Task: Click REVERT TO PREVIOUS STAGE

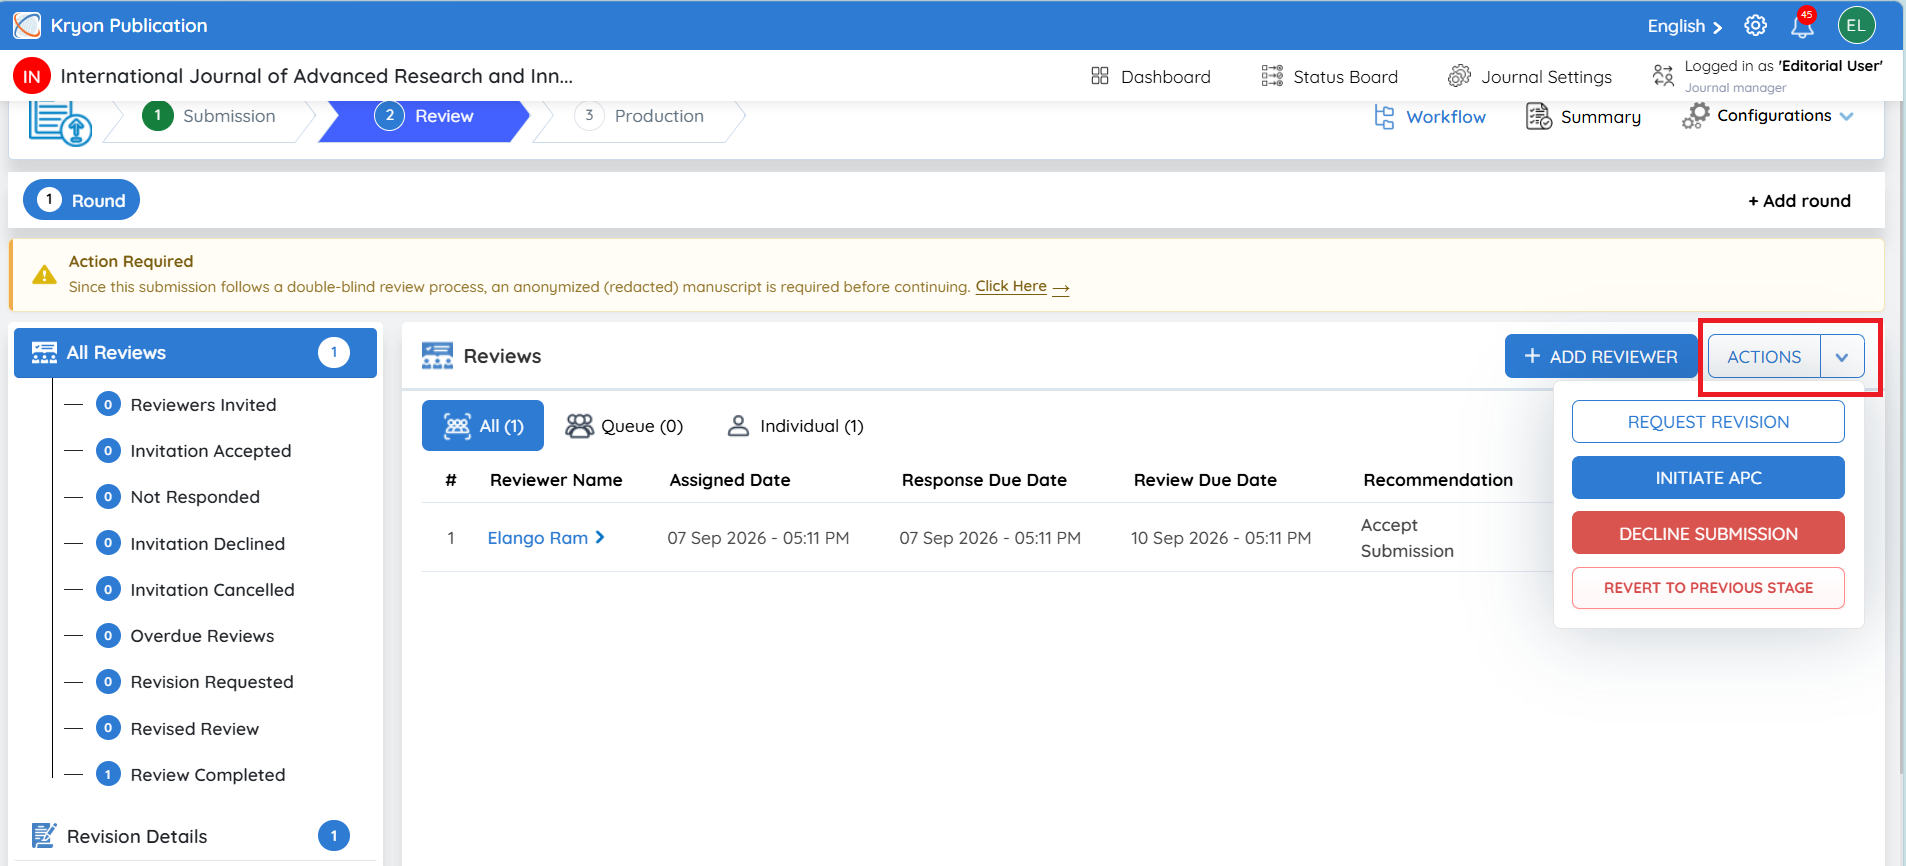Action: tap(1708, 588)
